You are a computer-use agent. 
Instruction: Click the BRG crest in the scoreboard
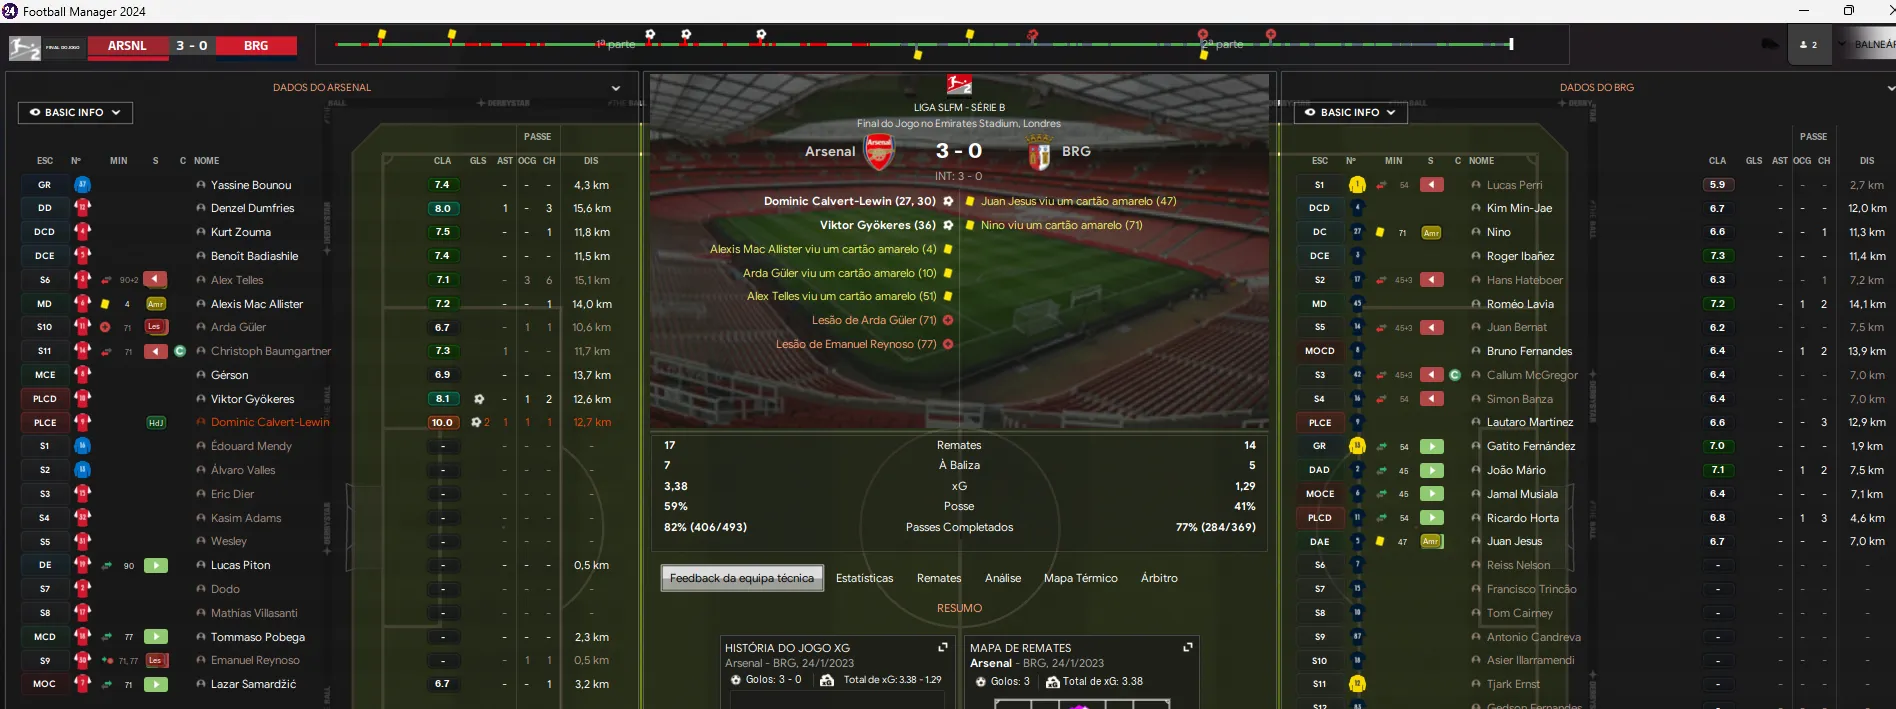click(x=1039, y=152)
